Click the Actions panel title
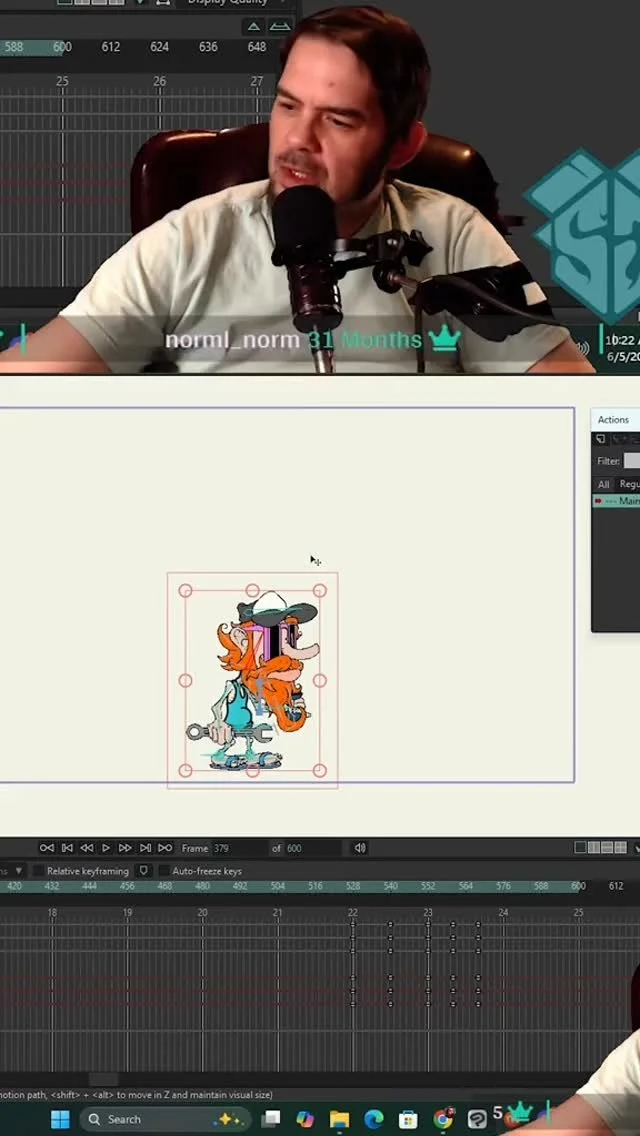Viewport: 640px width, 1136px height. tap(613, 419)
